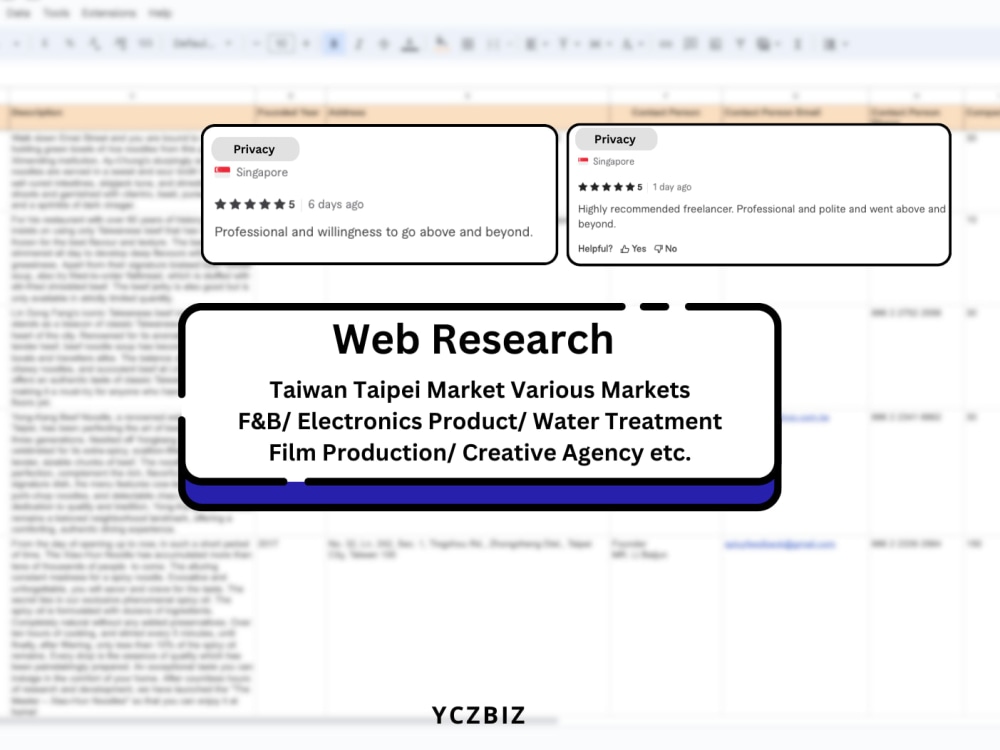Apply strikethrough formatting from the toolbar
The height and width of the screenshot is (750, 1000).
(384, 44)
